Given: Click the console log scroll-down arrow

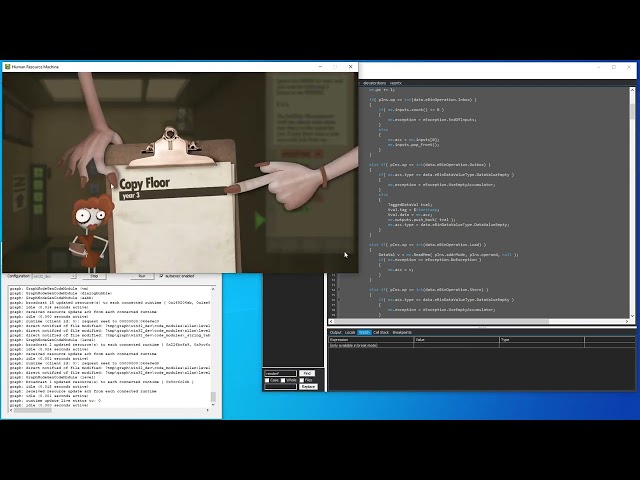Looking at the screenshot, I should (213, 404).
